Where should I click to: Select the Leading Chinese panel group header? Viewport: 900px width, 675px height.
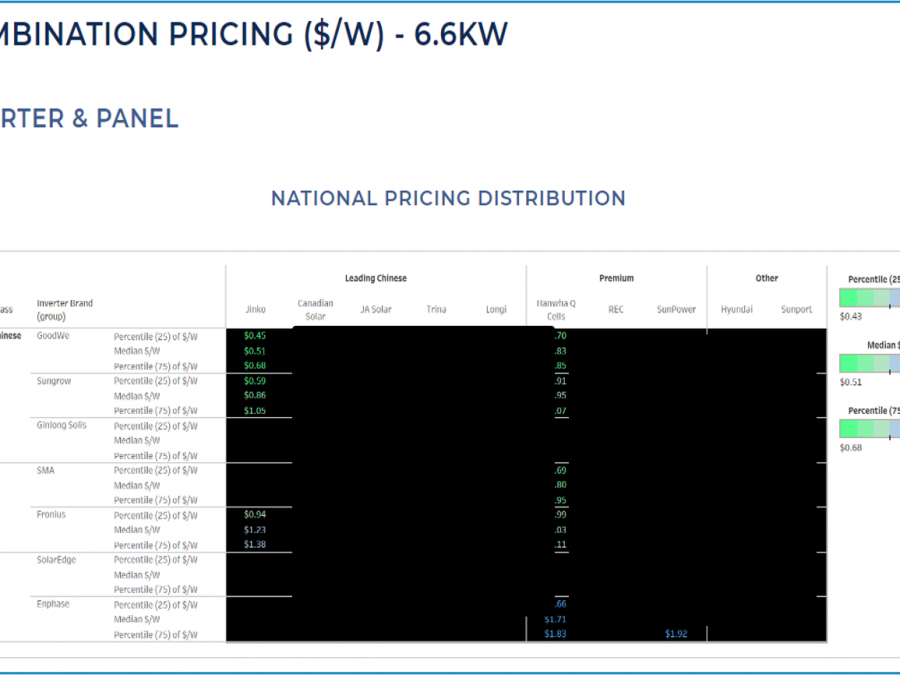tap(375, 278)
